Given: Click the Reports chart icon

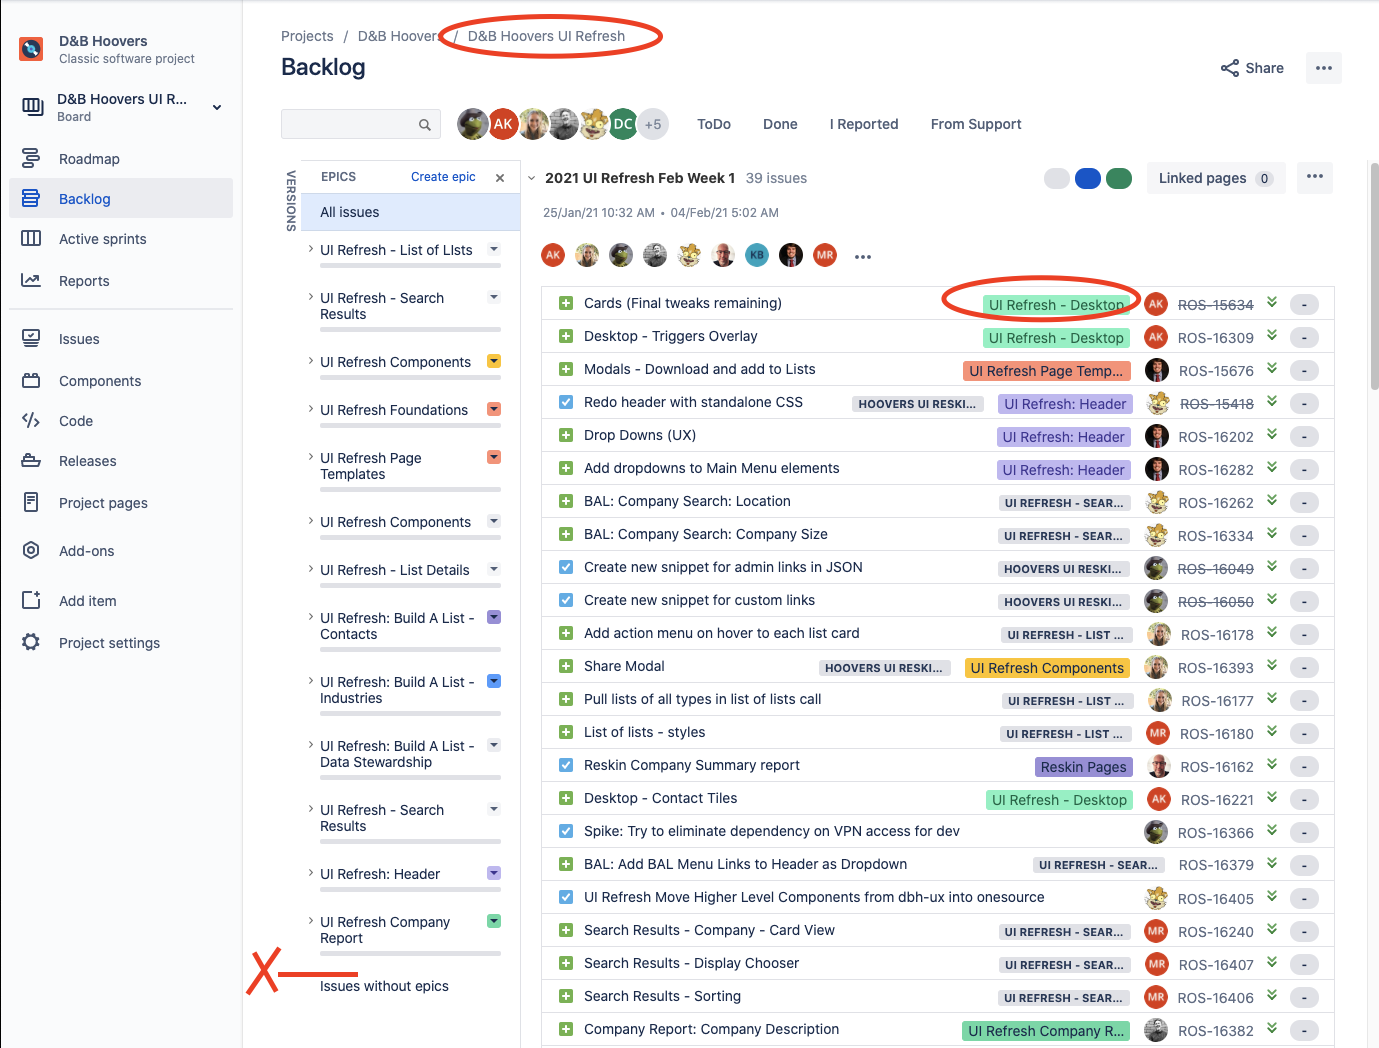Looking at the screenshot, I should 31,280.
